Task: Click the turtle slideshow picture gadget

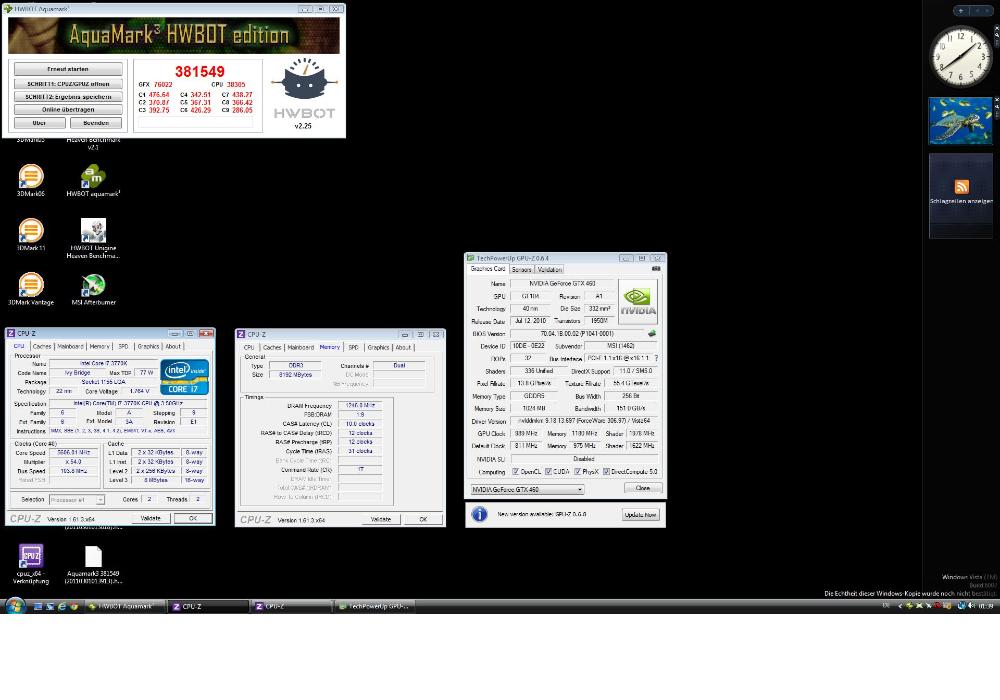Action: (x=960, y=120)
